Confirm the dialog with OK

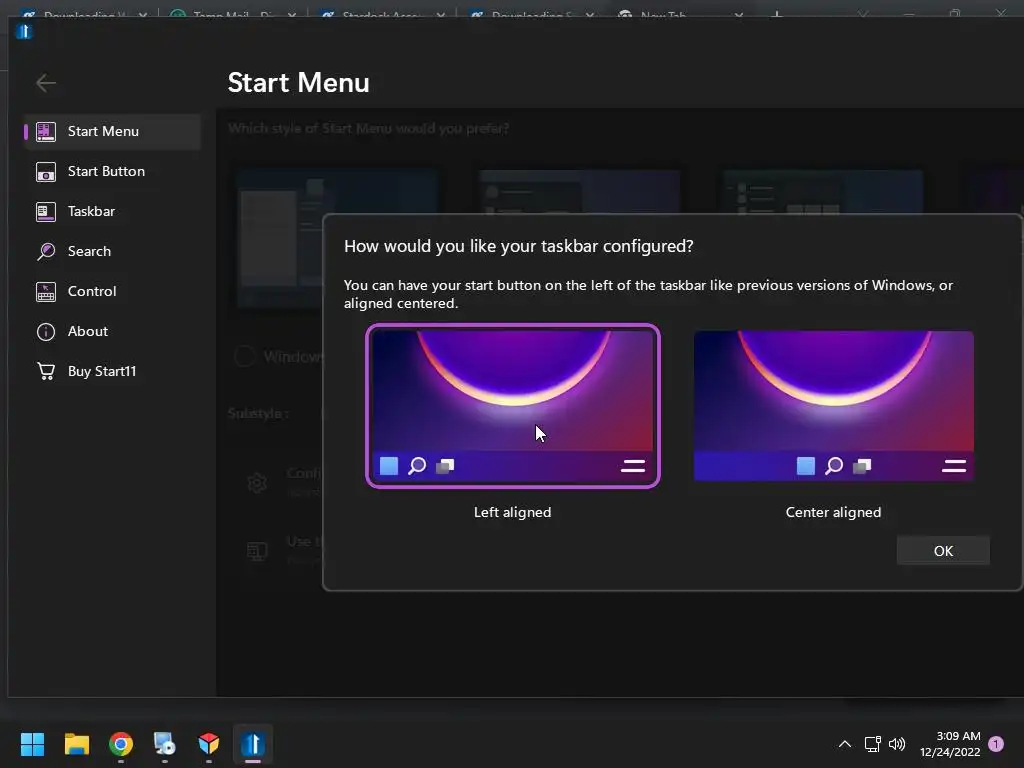pyautogui.click(x=943, y=551)
